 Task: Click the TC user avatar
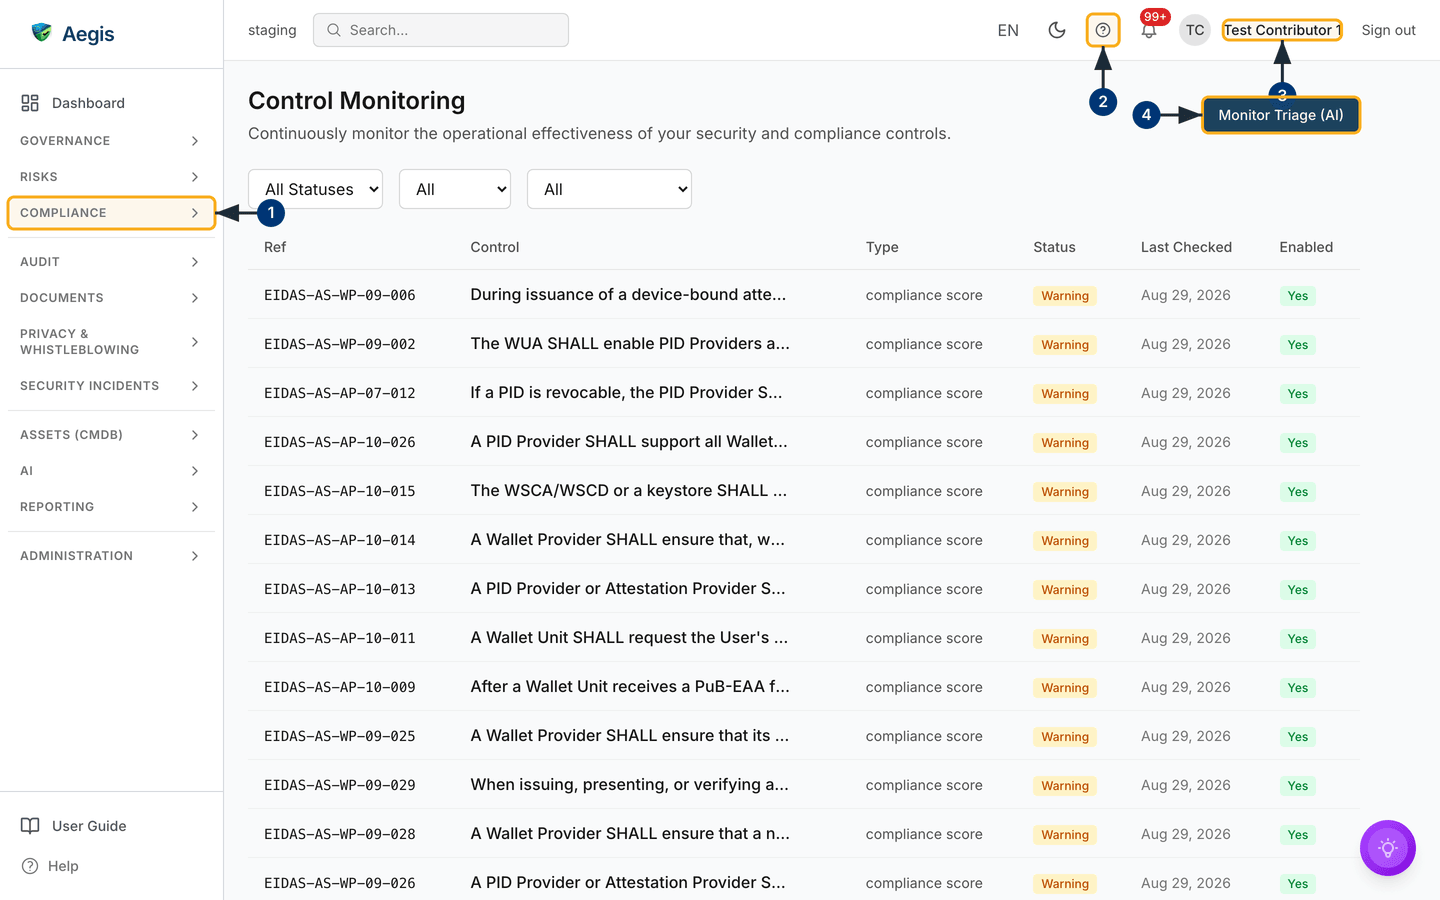coord(1195,30)
